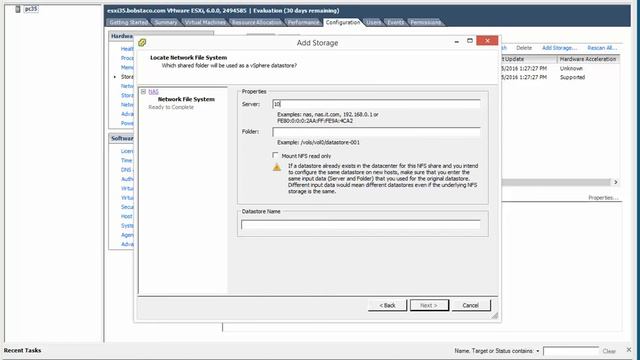Open the Name, Target or Status filter dropdown
Image resolution: width=640 pixels, height=360 pixels.
pos(538,351)
